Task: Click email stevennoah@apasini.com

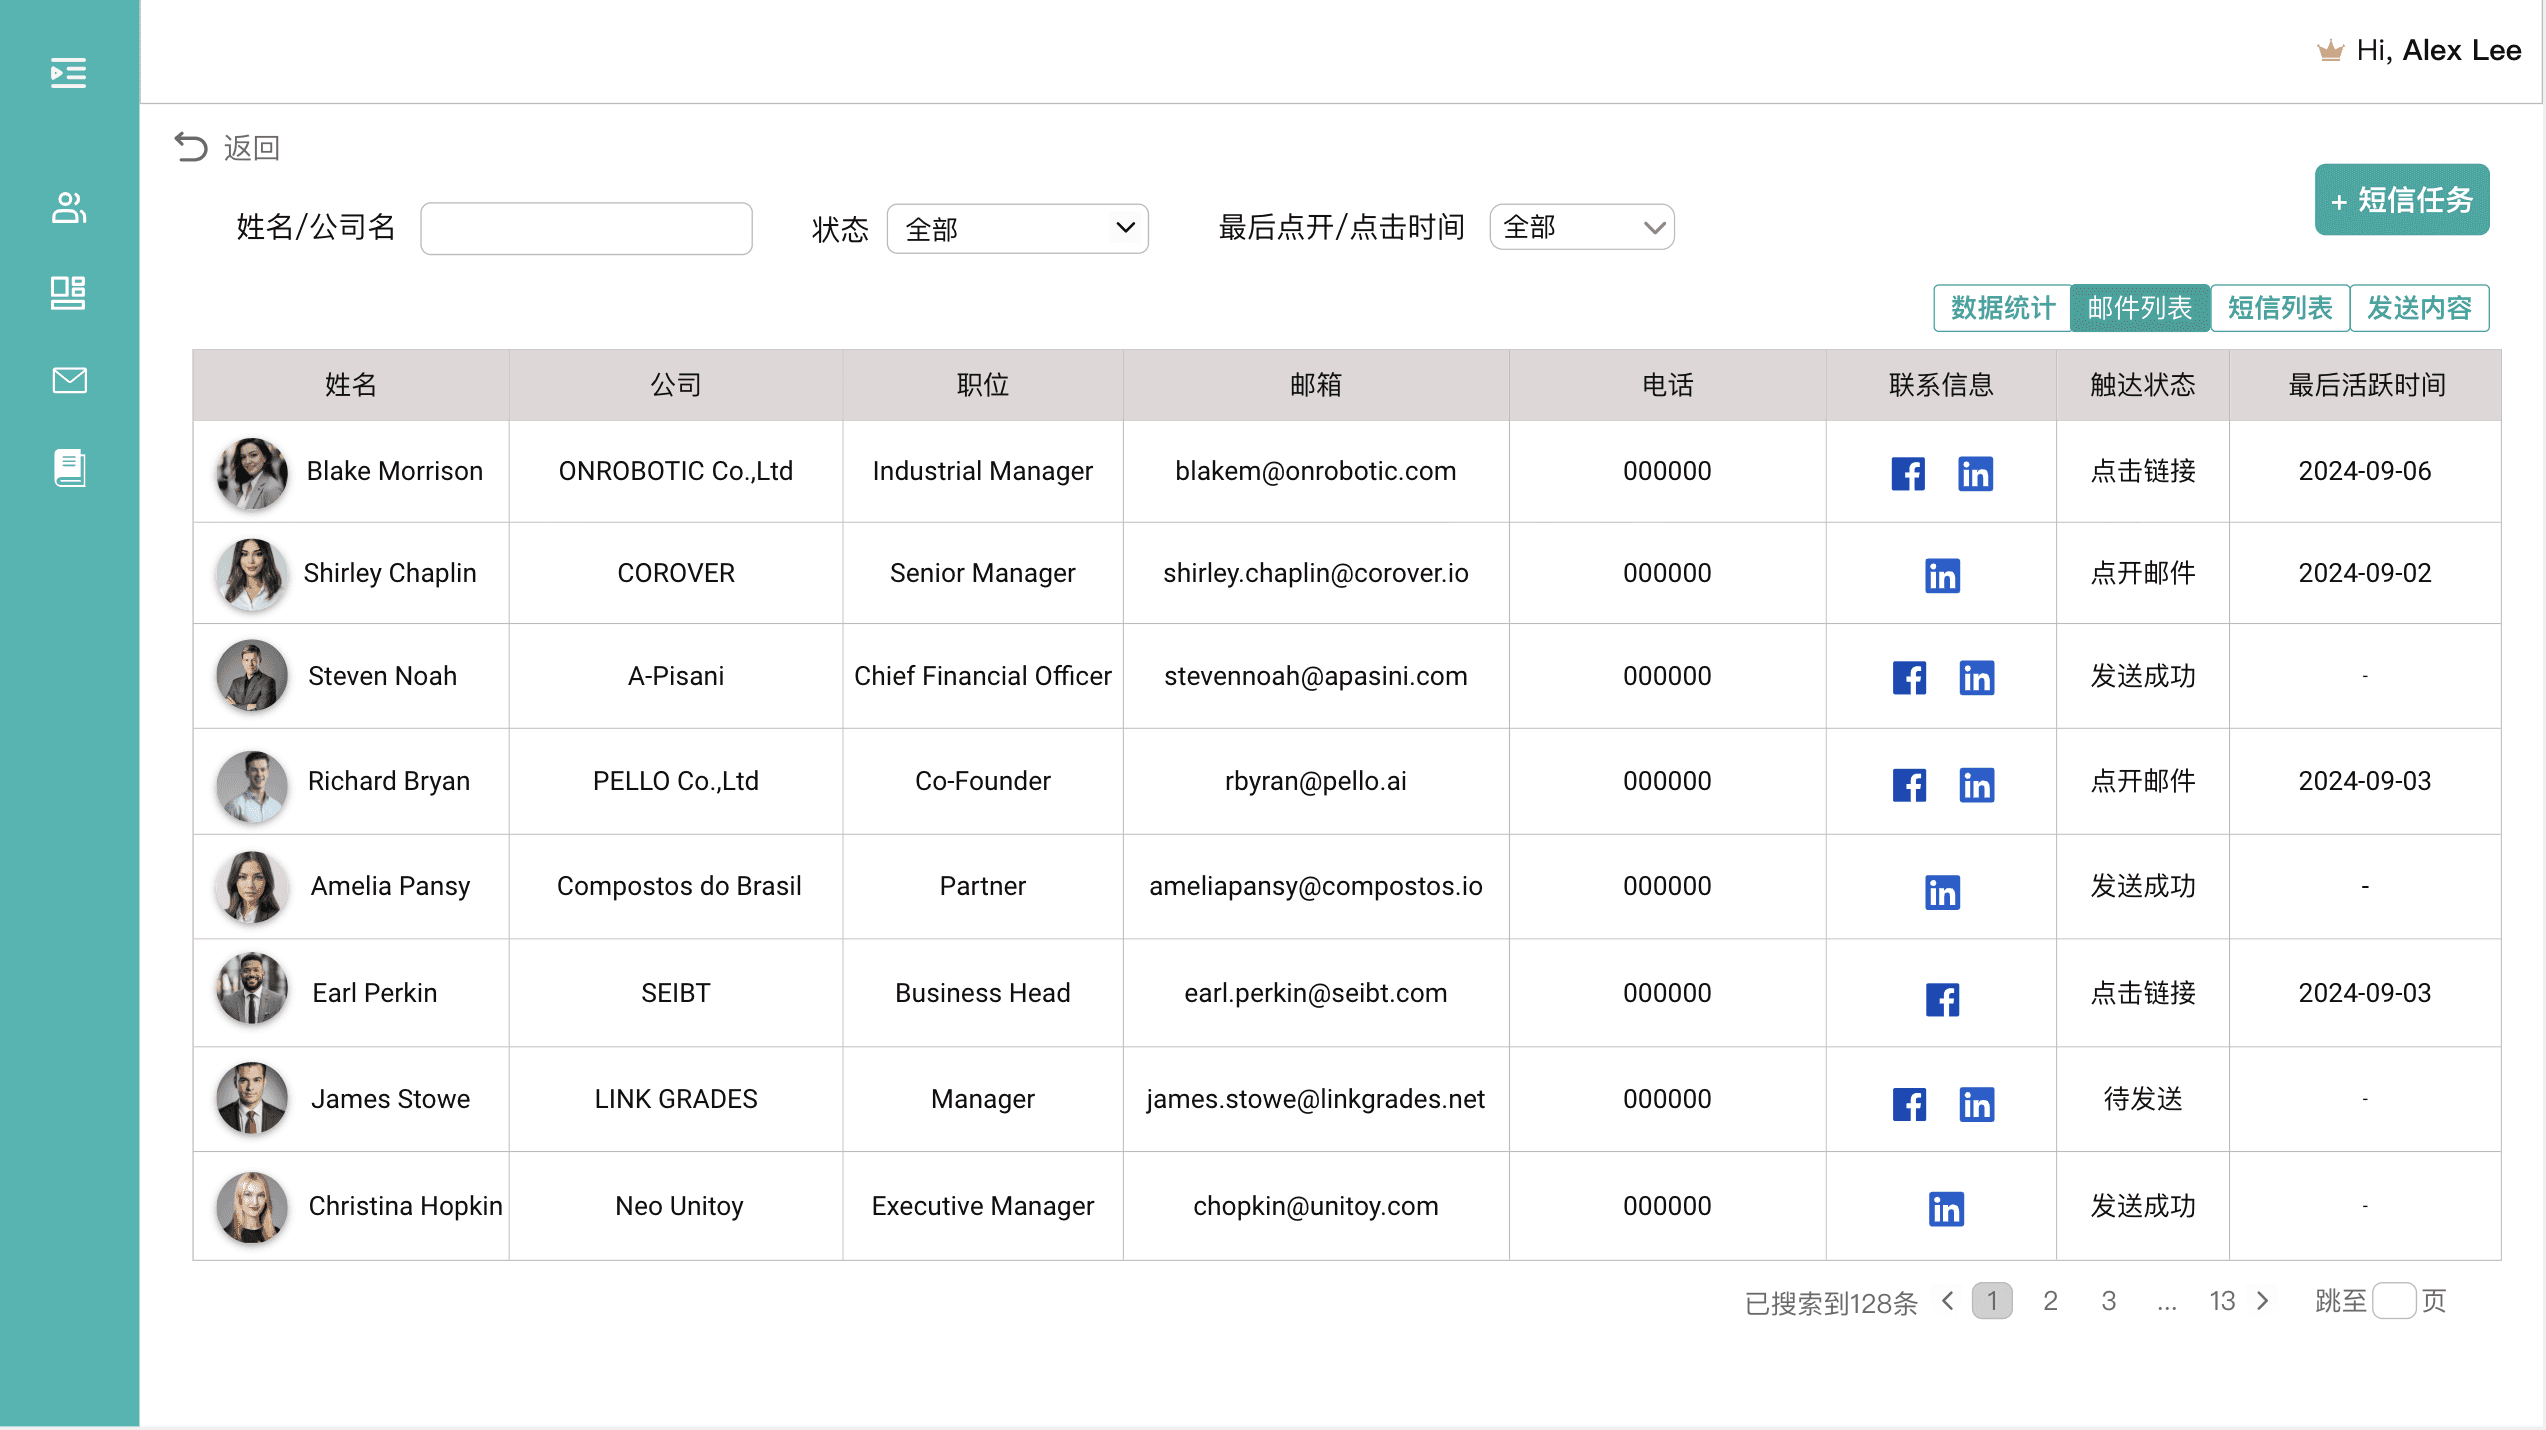Action: pyautogui.click(x=1315, y=676)
